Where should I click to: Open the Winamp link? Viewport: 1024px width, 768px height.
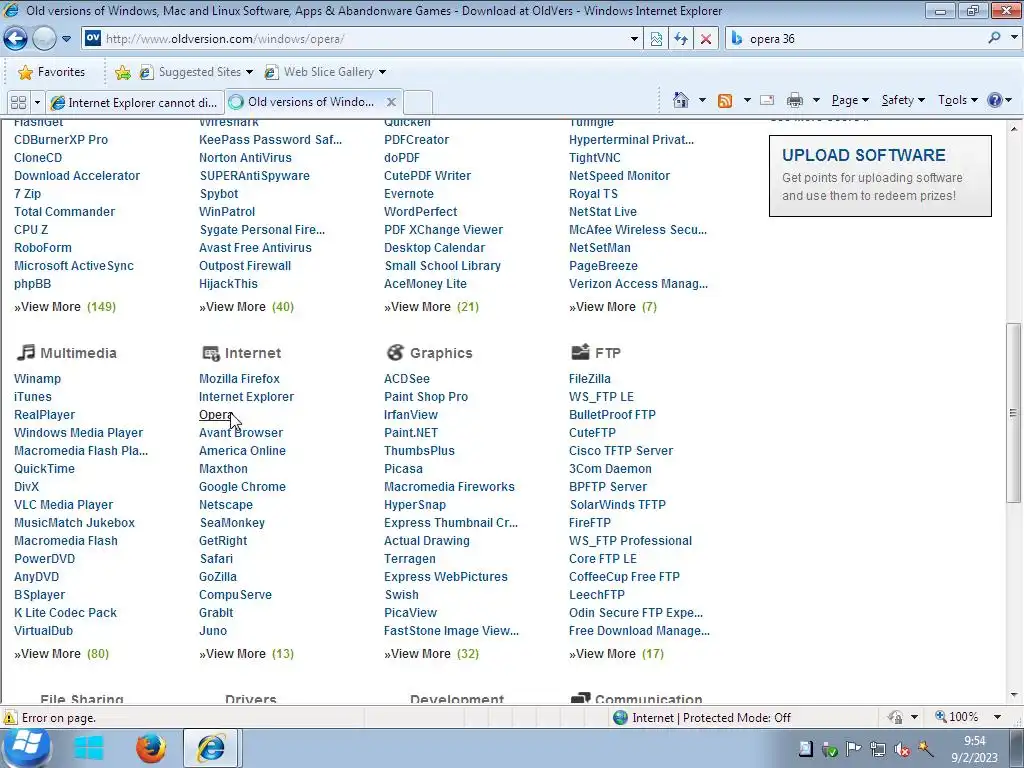(37, 379)
